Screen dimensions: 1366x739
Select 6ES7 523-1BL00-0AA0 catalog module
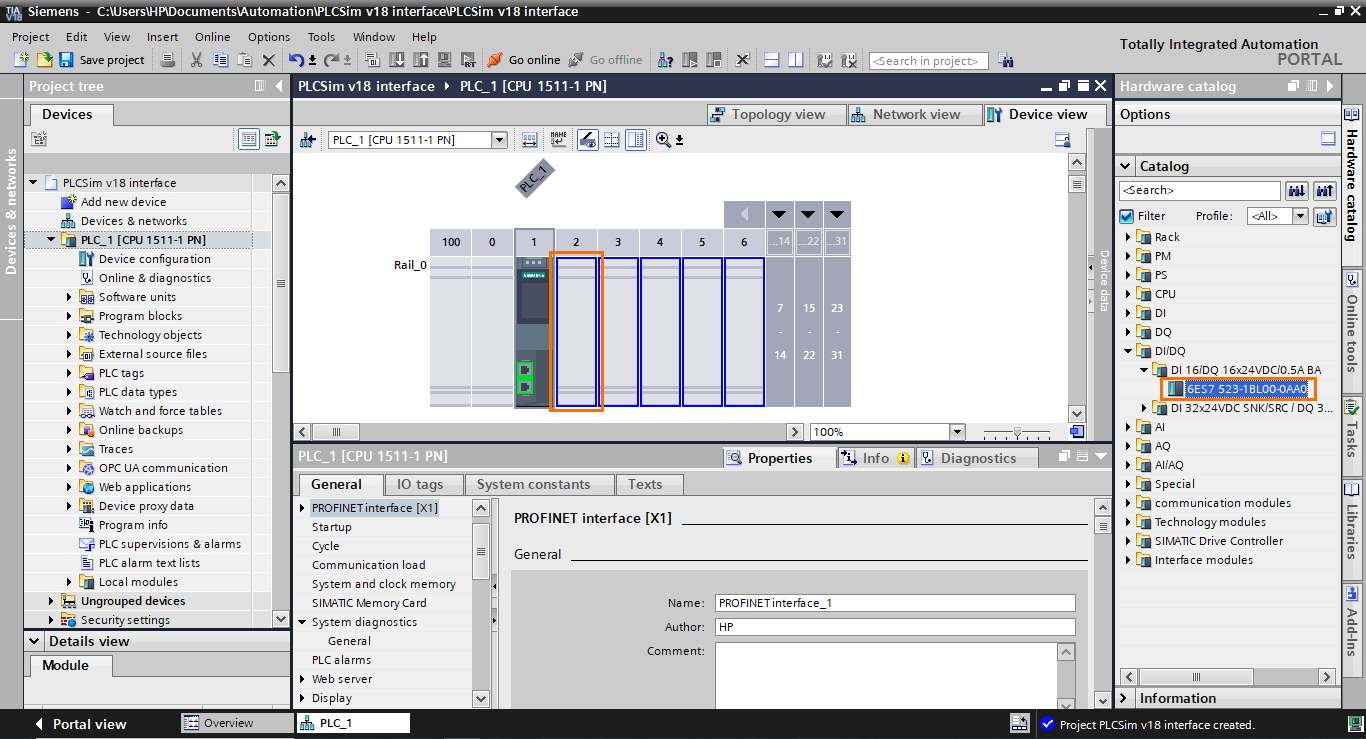[x=1246, y=389]
